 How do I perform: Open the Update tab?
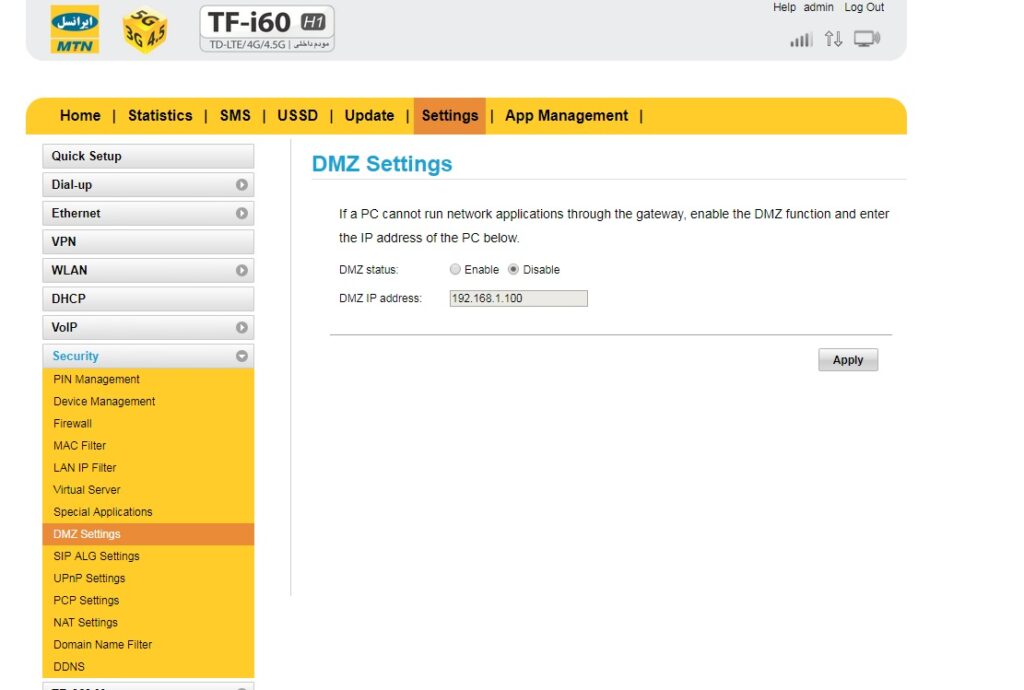370,116
